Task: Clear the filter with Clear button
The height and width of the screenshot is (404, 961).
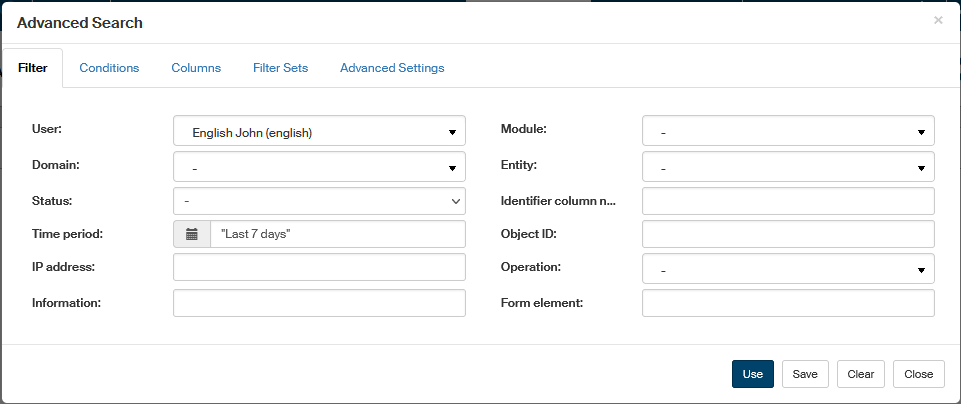Action: (x=860, y=374)
